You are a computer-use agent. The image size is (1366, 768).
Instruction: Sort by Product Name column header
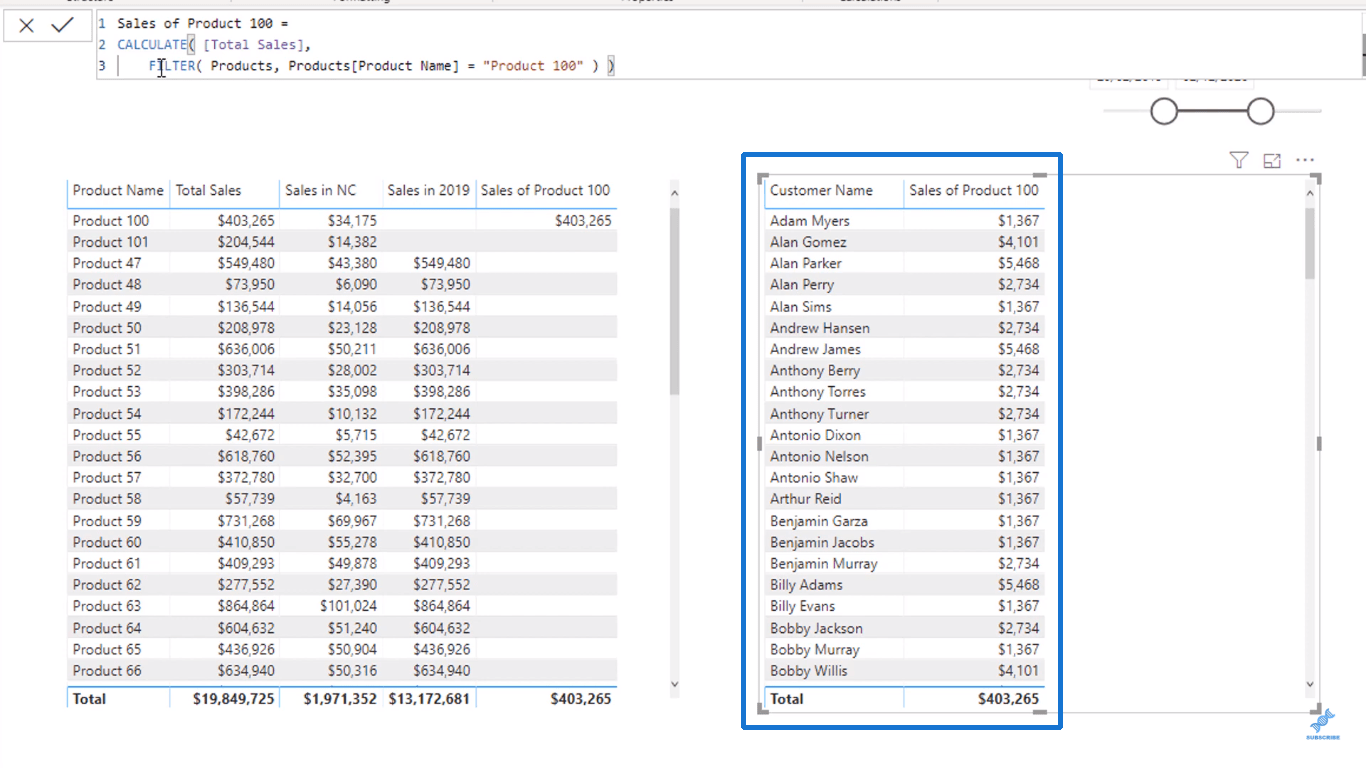click(118, 190)
